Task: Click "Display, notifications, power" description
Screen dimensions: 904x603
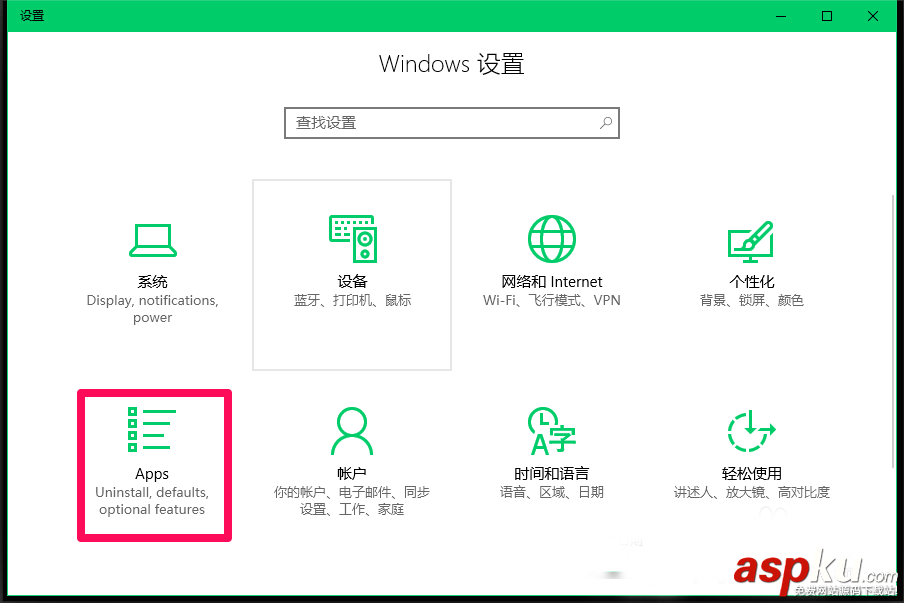Action: tap(153, 309)
